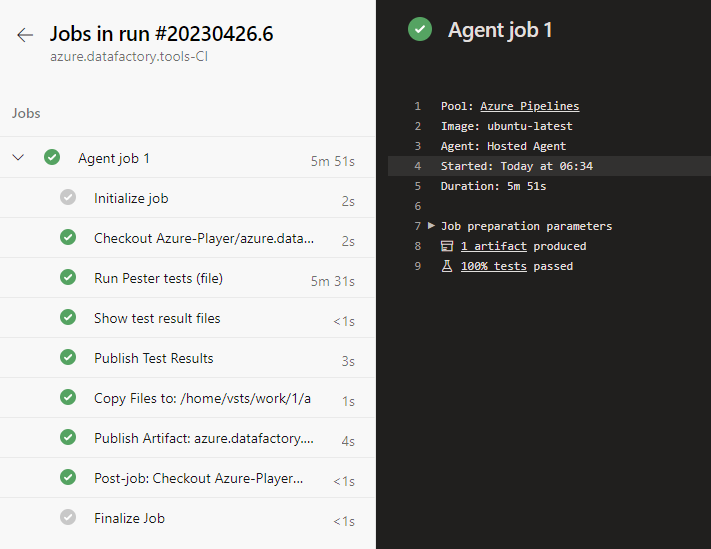Open Post-job: Checkout Azure-Player... step
Viewport: 711px width, 549px height.
coord(188,477)
